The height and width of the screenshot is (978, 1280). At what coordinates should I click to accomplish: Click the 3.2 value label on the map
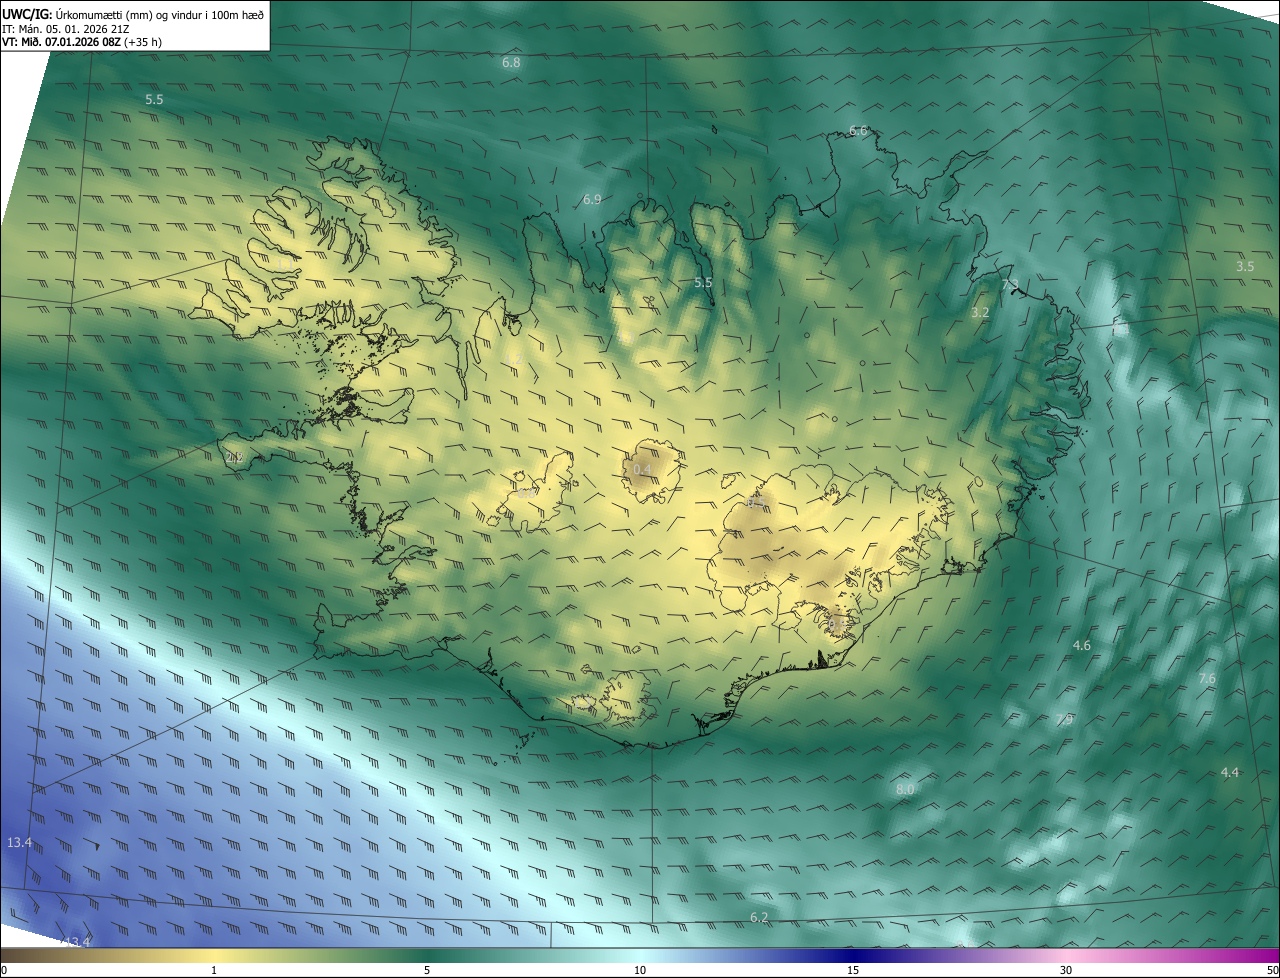click(980, 313)
